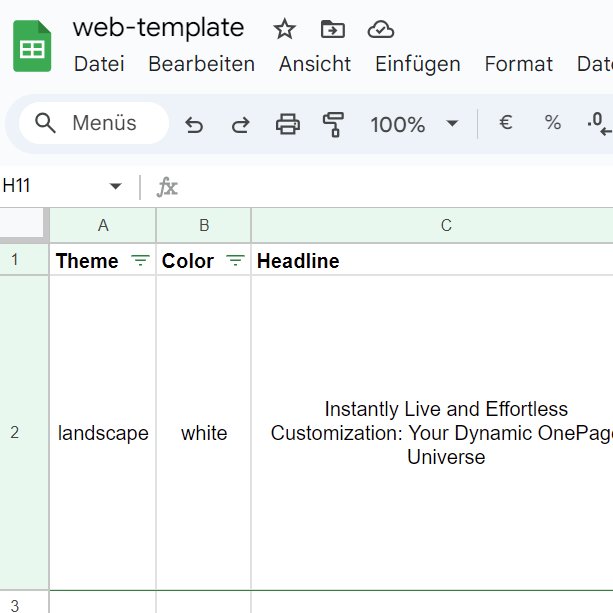
Task: Star the web-template document
Action: pos(284,29)
